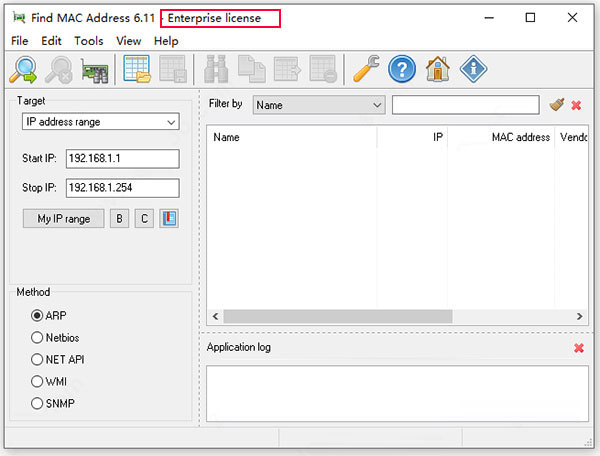Click app icon in the title bar
The width and height of the screenshot is (600, 456).
(19, 18)
